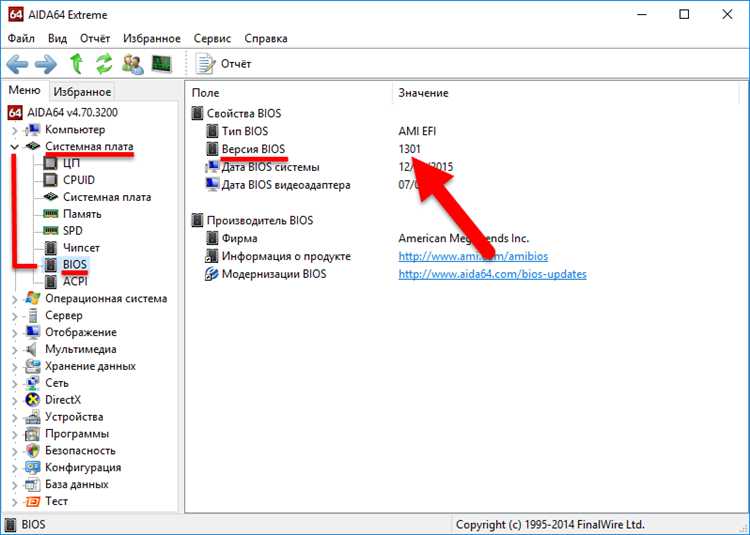The image size is (750, 535).
Task: Go forward with the blue right arrow
Action: (46, 64)
